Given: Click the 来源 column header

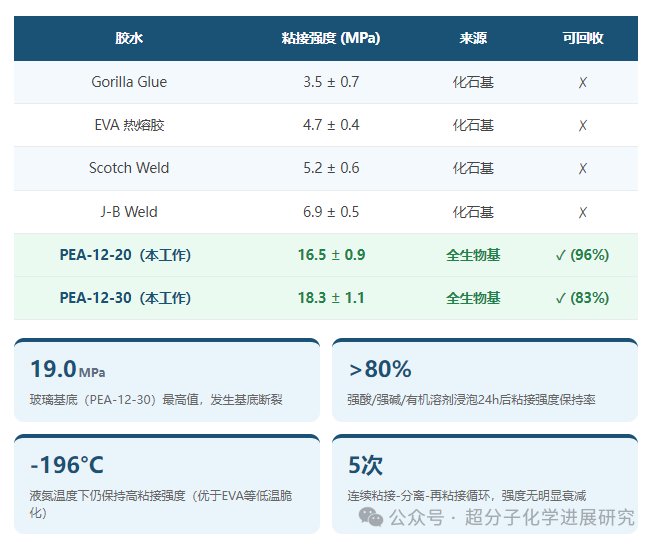Looking at the screenshot, I should click(473, 38).
